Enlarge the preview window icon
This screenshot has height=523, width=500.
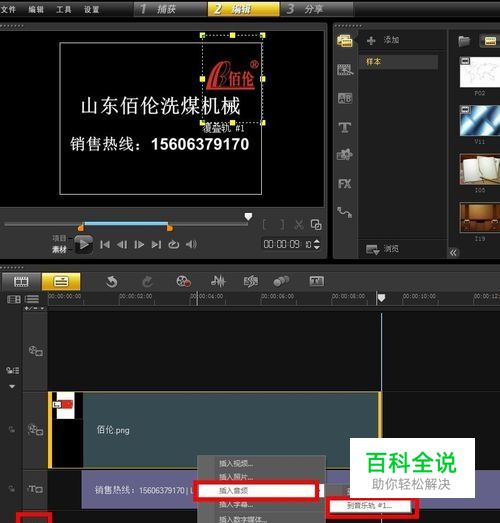(316, 225)
